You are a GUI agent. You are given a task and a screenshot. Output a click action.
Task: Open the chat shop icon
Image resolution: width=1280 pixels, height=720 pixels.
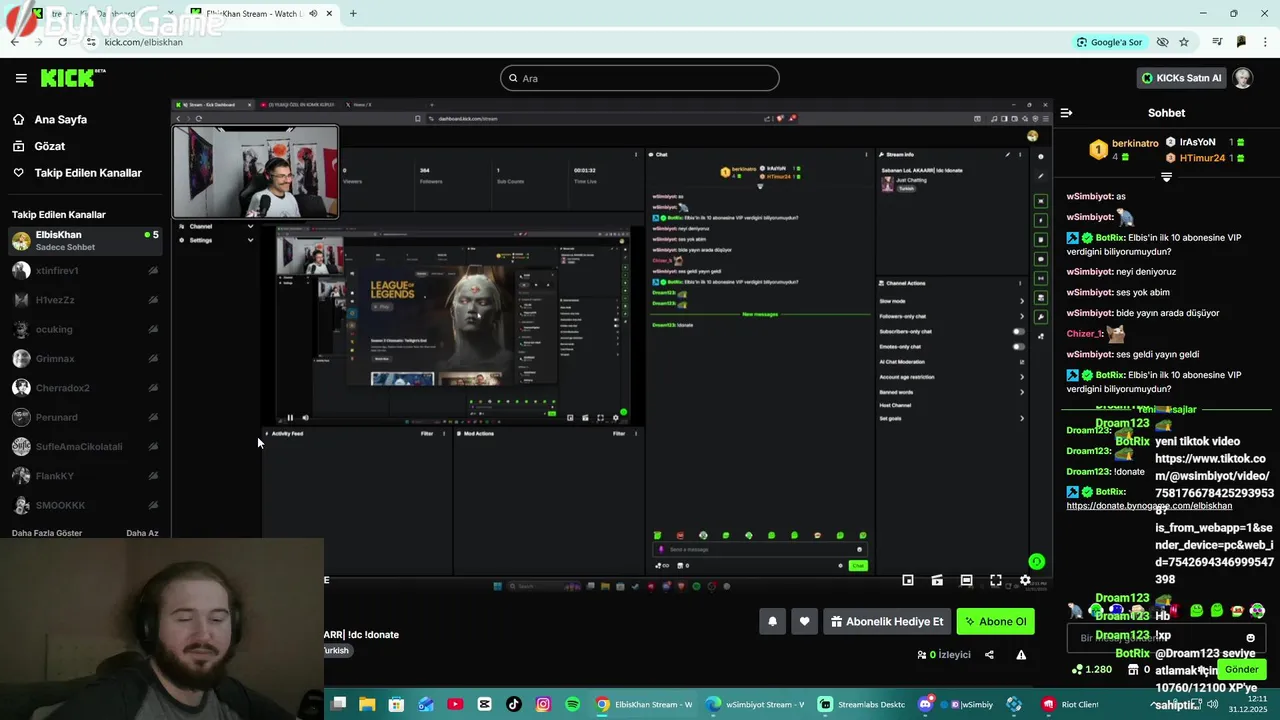click(1131, 669)
